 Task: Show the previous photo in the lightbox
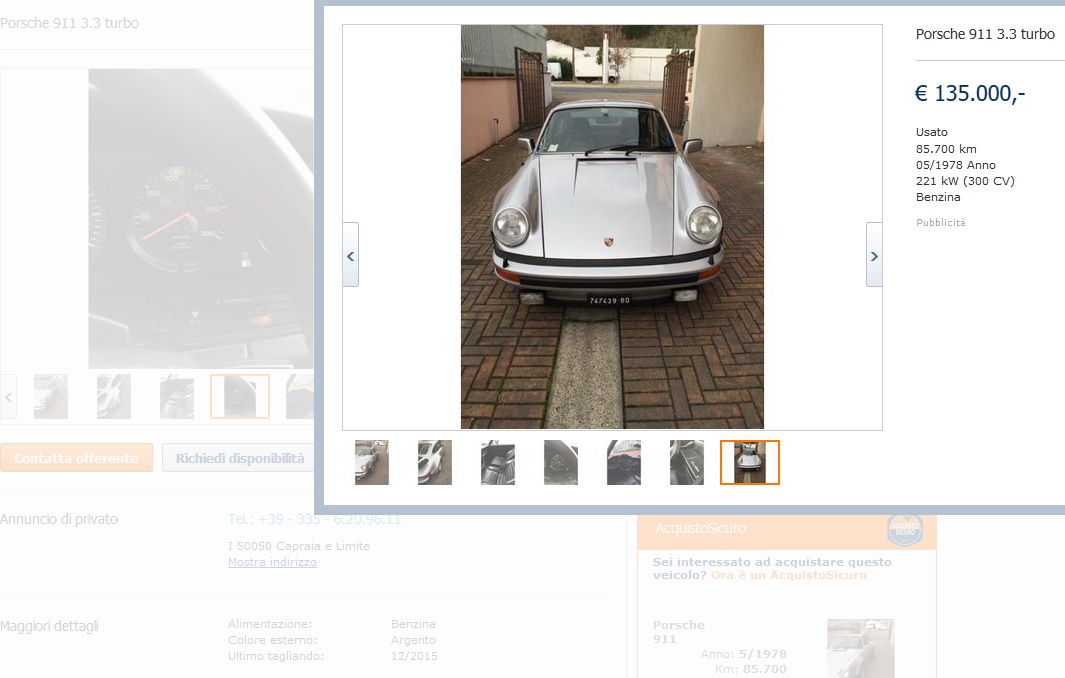point(350,255)
